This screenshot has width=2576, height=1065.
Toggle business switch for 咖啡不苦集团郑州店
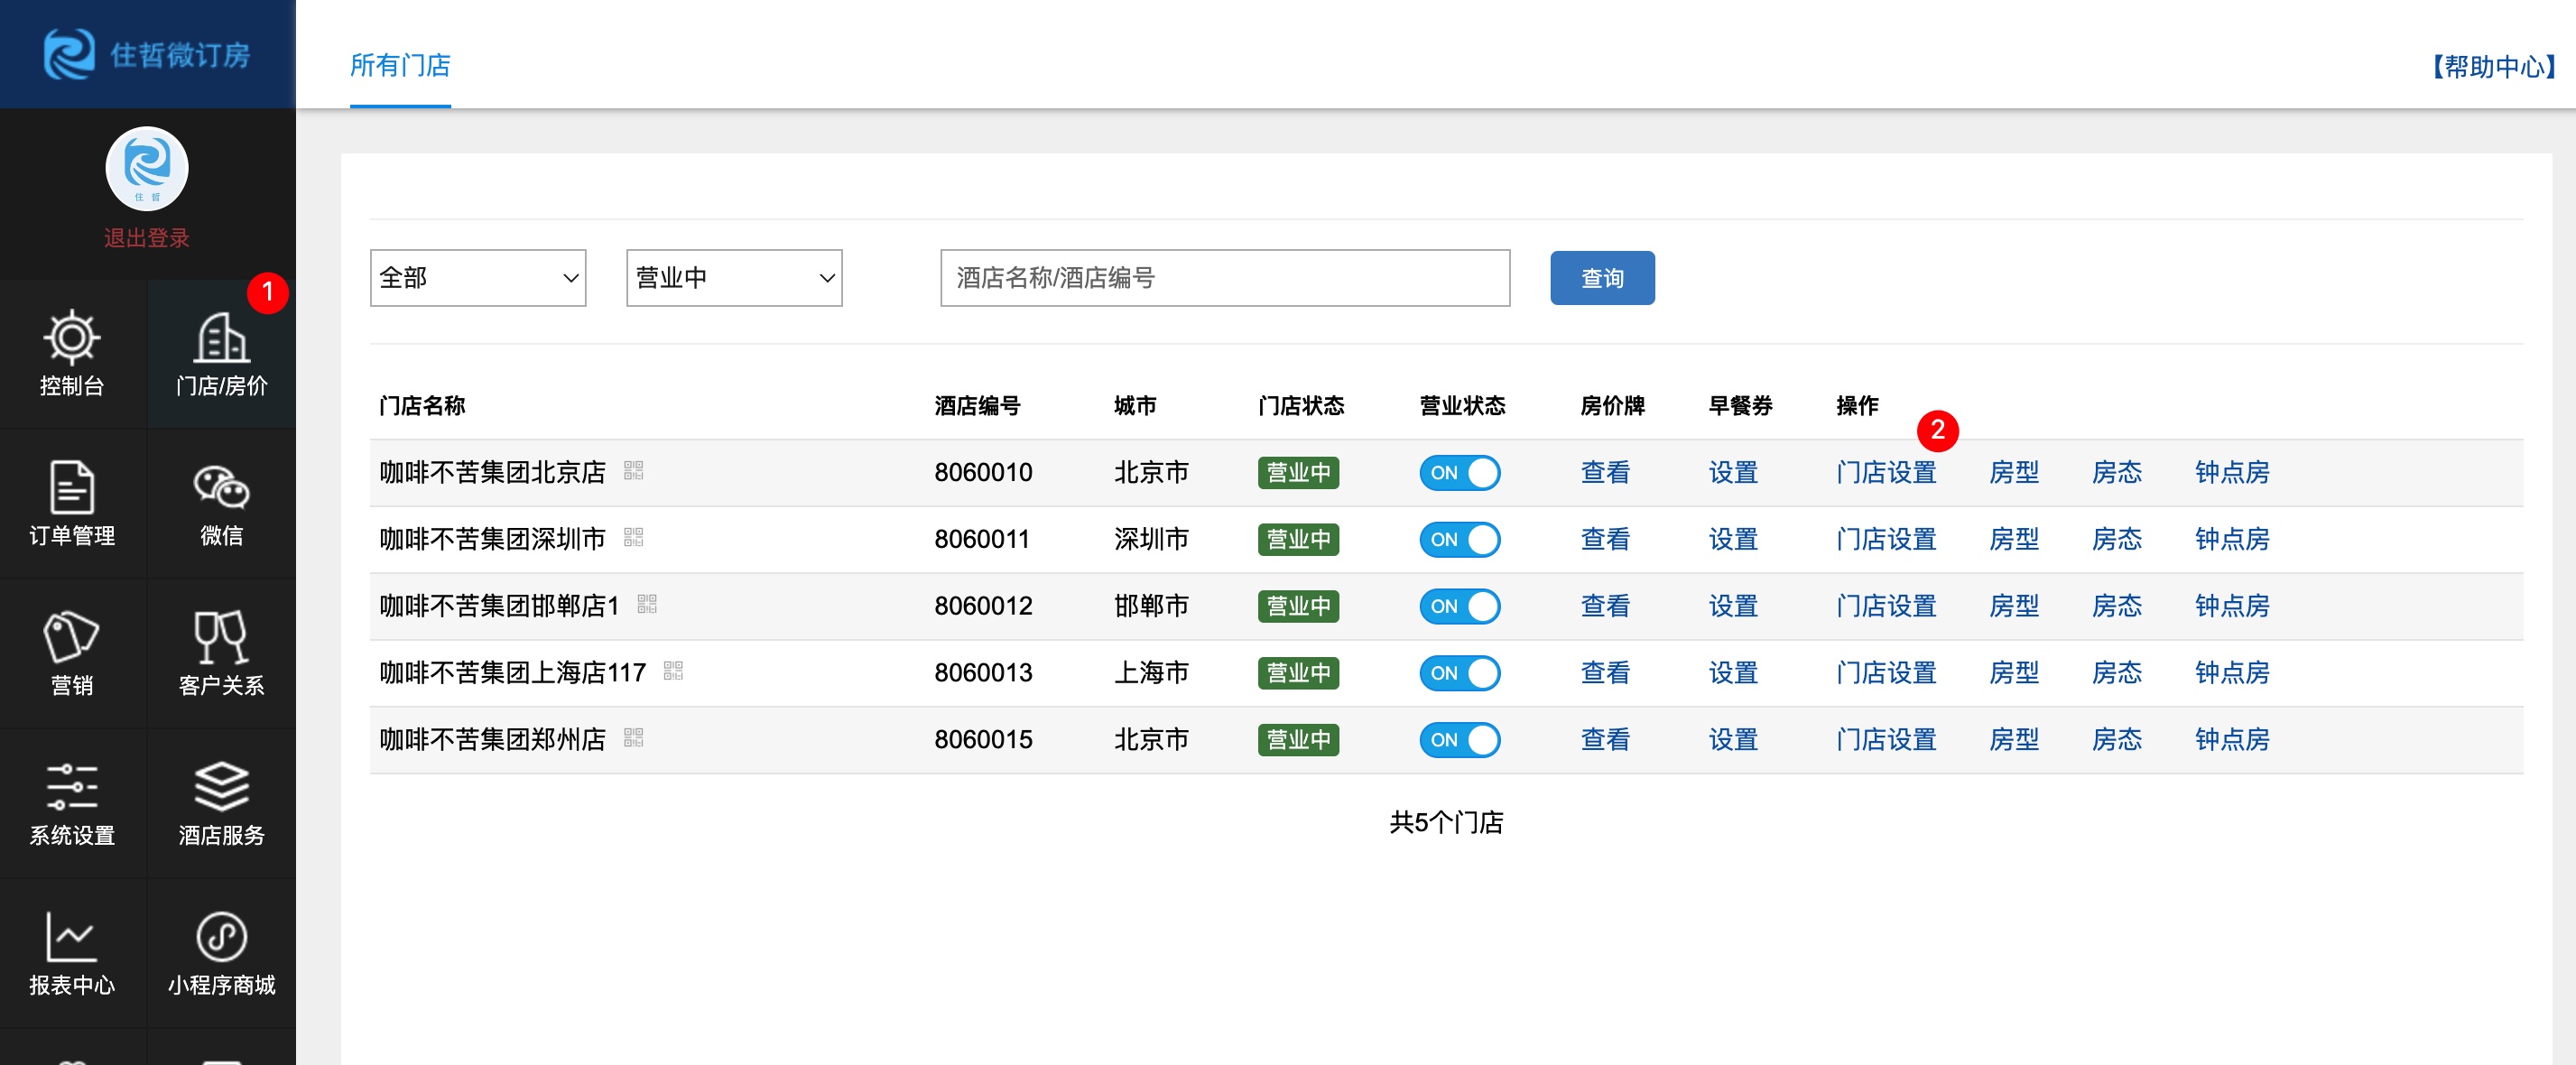(x=1459, y=740)
